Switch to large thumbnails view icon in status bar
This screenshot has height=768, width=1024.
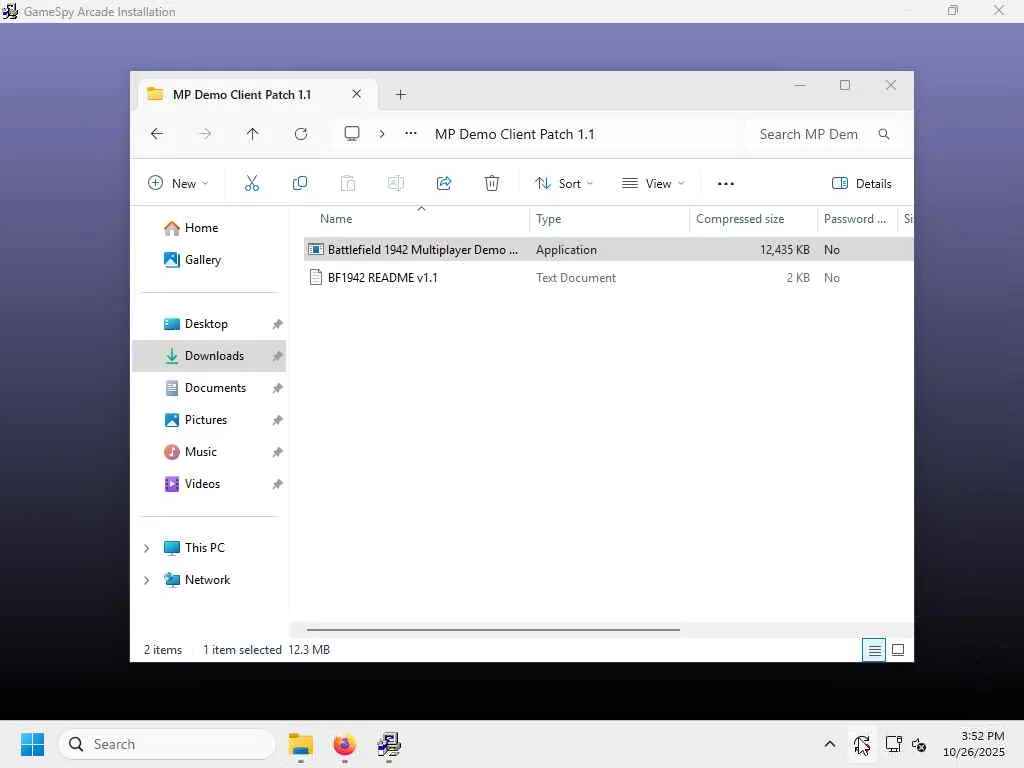tap(898, 650)
